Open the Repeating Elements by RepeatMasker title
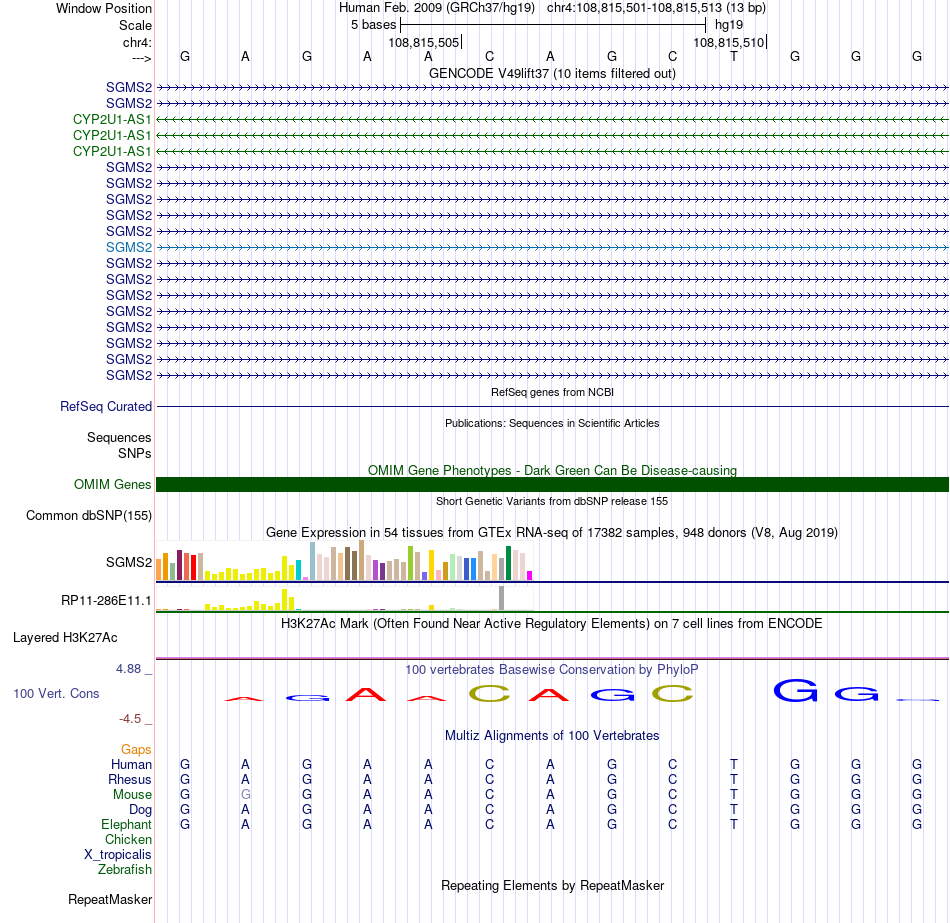Image resolution: width=950 pixels, height=923 pixels. (552, 885)
